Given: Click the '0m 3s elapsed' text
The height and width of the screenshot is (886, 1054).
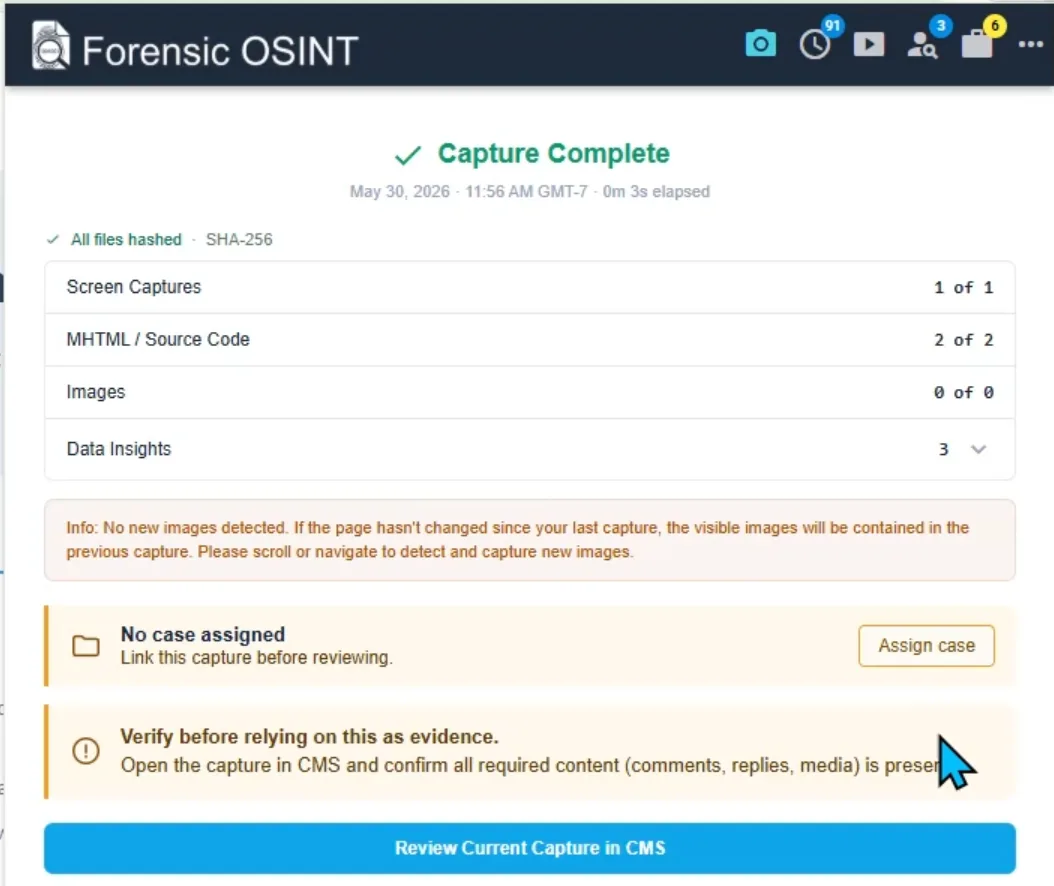Looking at the screenshot, I should point(656,192).
